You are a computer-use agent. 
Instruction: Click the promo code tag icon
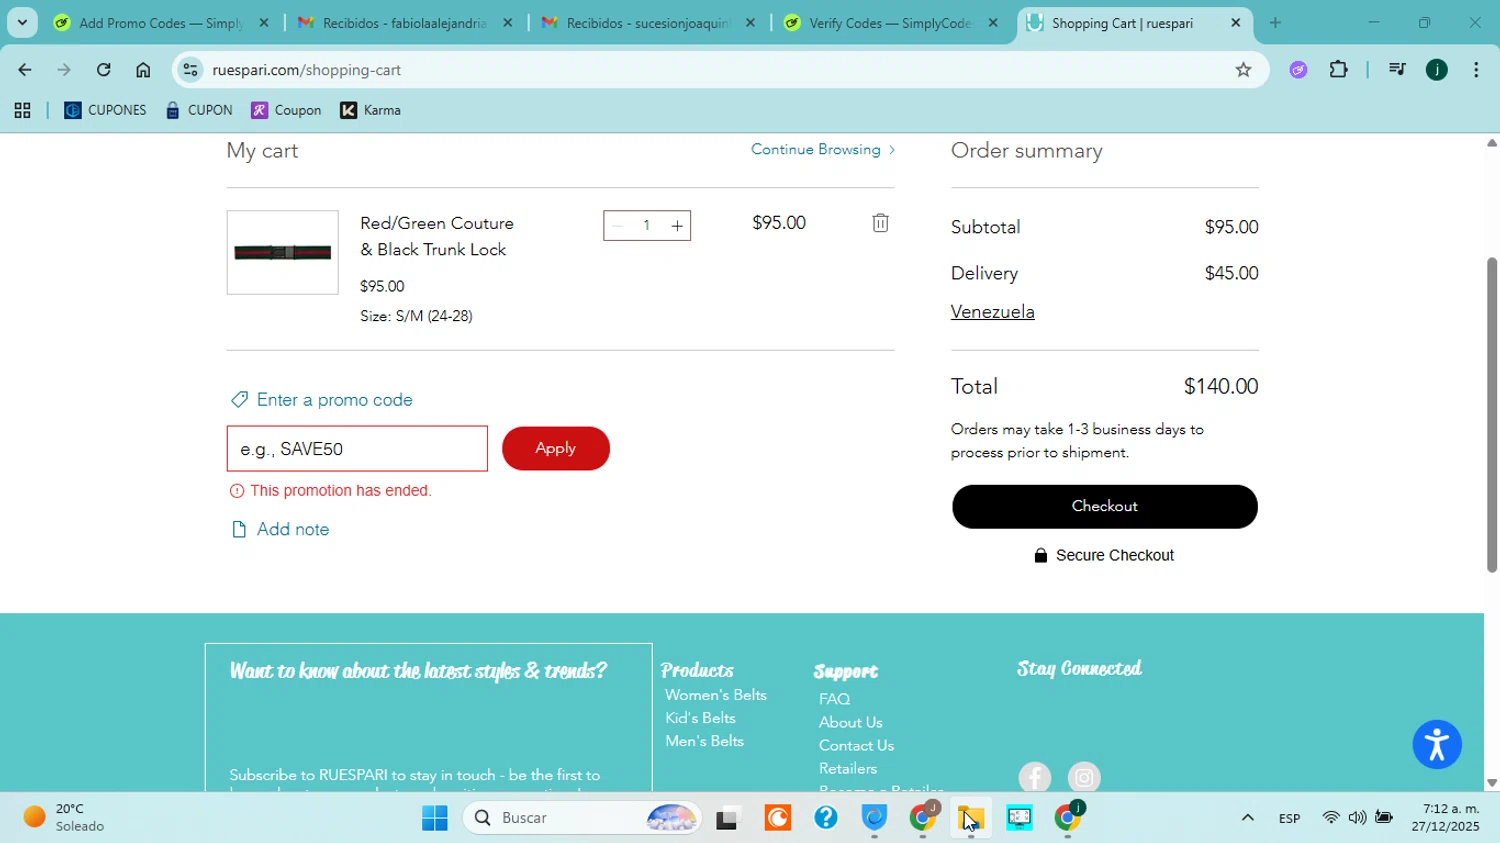coord(239,400)
